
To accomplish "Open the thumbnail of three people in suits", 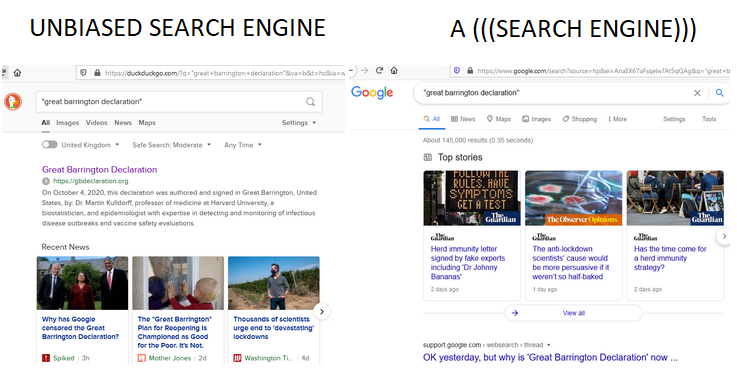I will tap(82, 283).
